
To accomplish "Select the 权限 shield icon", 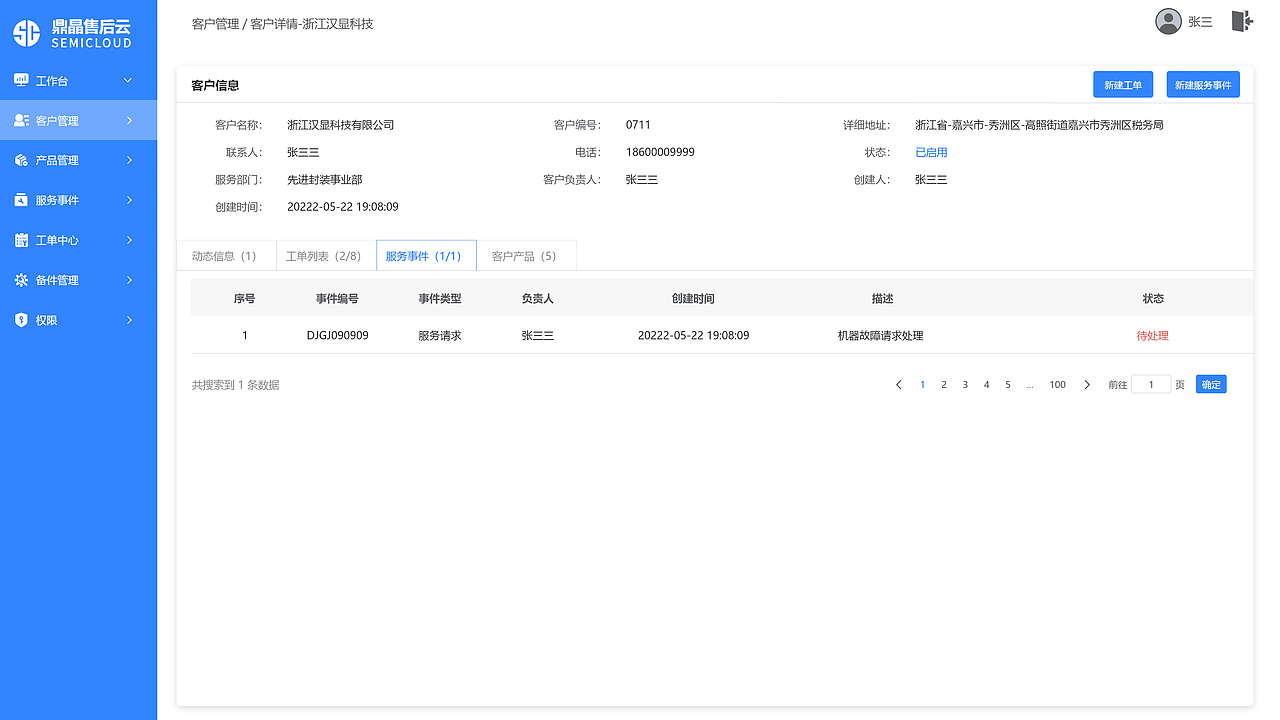I will pos(20,319).
